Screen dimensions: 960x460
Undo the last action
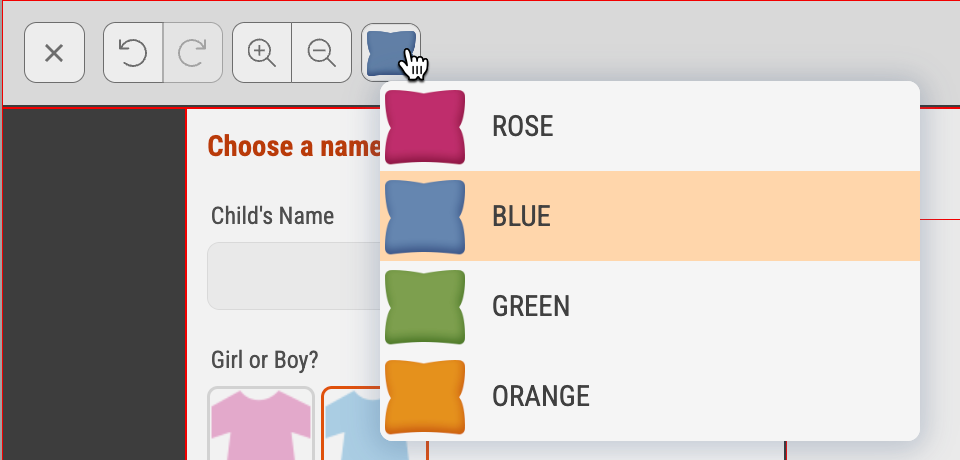pos(133,53)
